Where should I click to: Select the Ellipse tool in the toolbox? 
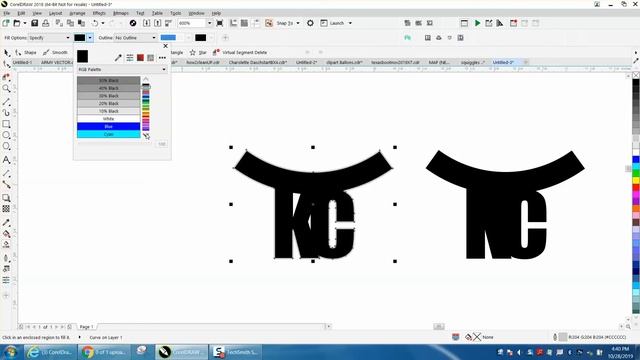click(x=6, y=135)
